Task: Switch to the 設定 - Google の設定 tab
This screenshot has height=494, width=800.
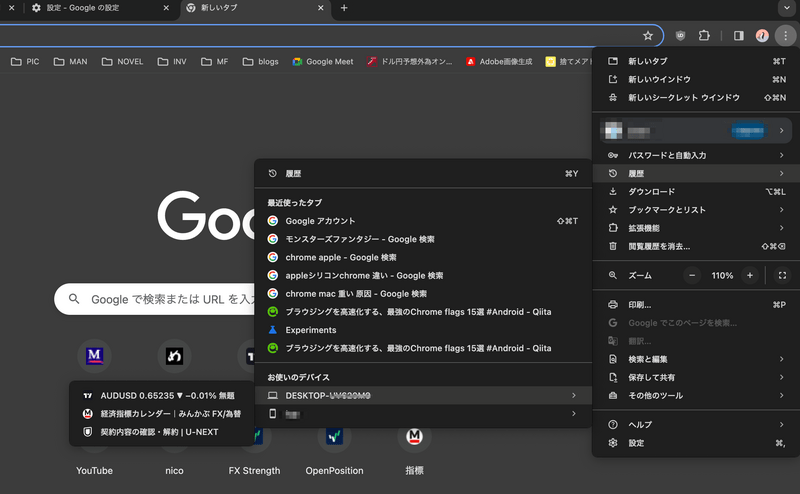Action: click(99, 8)
